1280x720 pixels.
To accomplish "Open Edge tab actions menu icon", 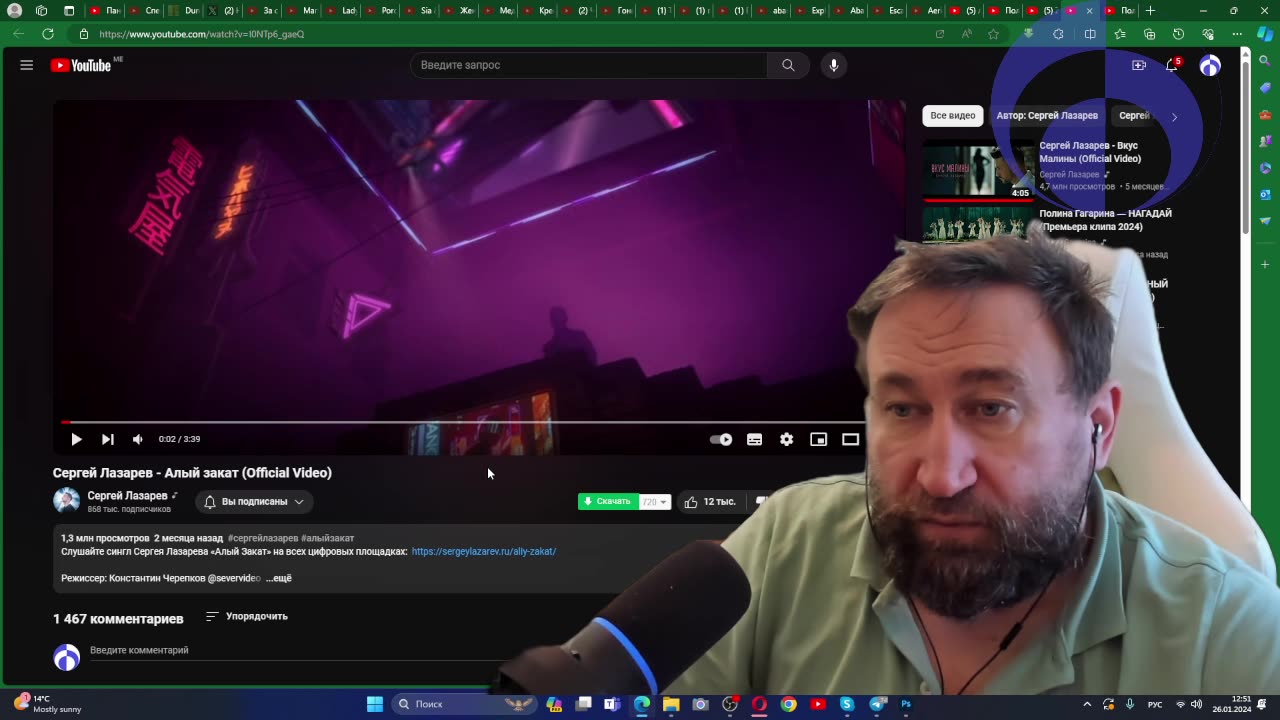I will pyautogui.click(x=69, y=11).
